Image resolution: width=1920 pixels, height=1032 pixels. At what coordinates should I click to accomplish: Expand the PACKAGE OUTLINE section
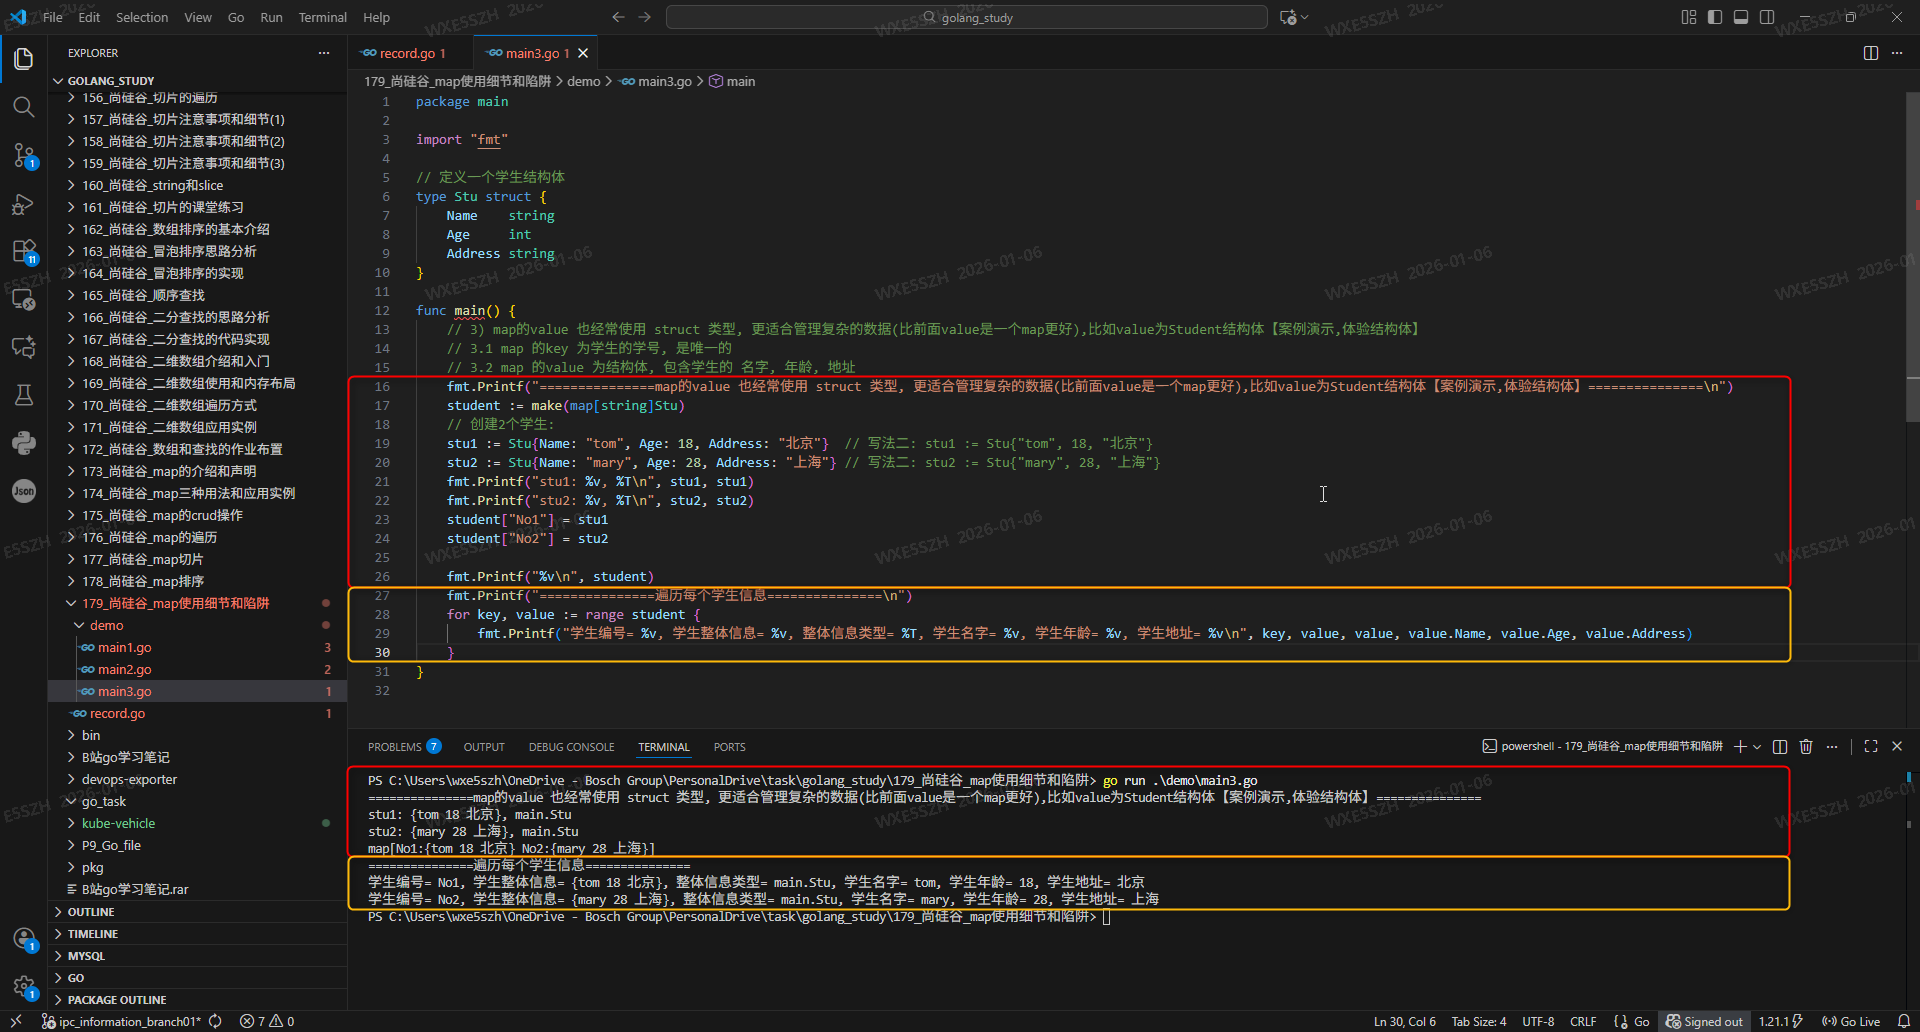pyautogui.click(x=198, y=1000)
